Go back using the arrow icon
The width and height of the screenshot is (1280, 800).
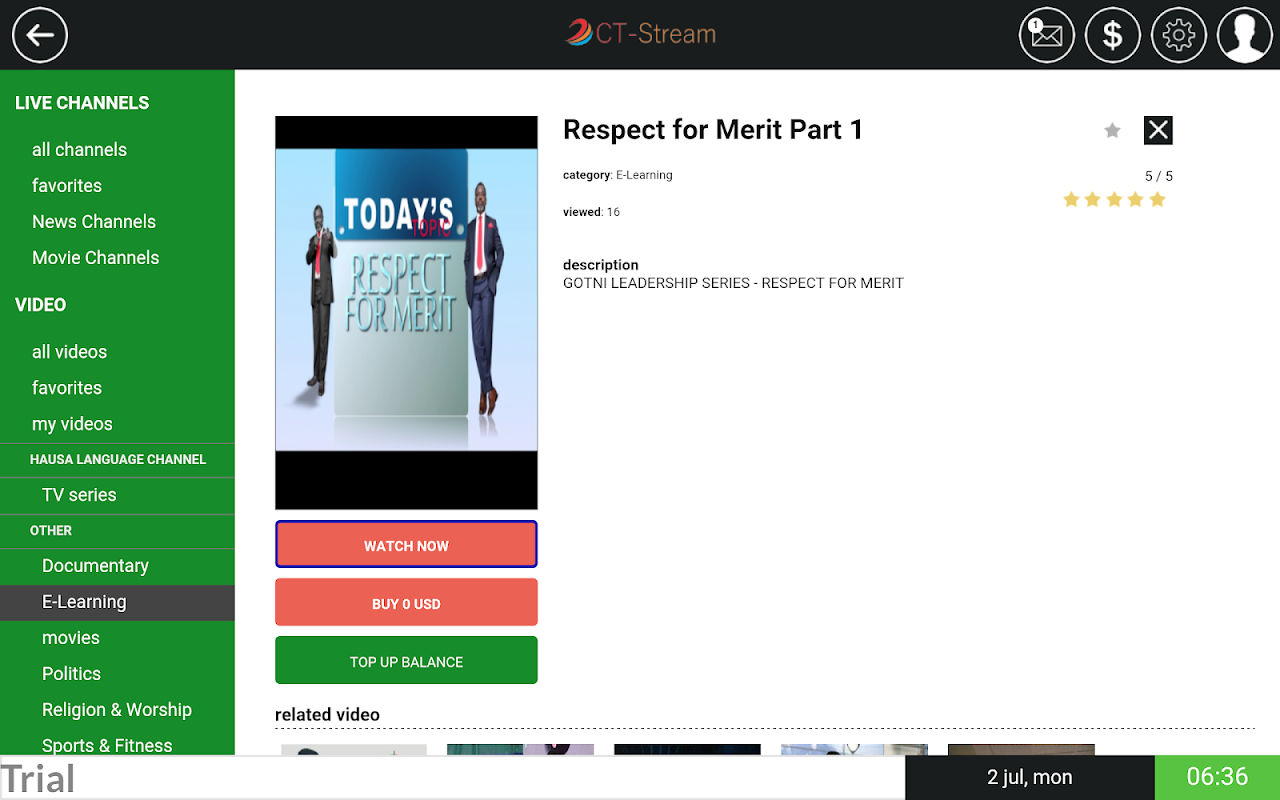[x=40, y=35]
